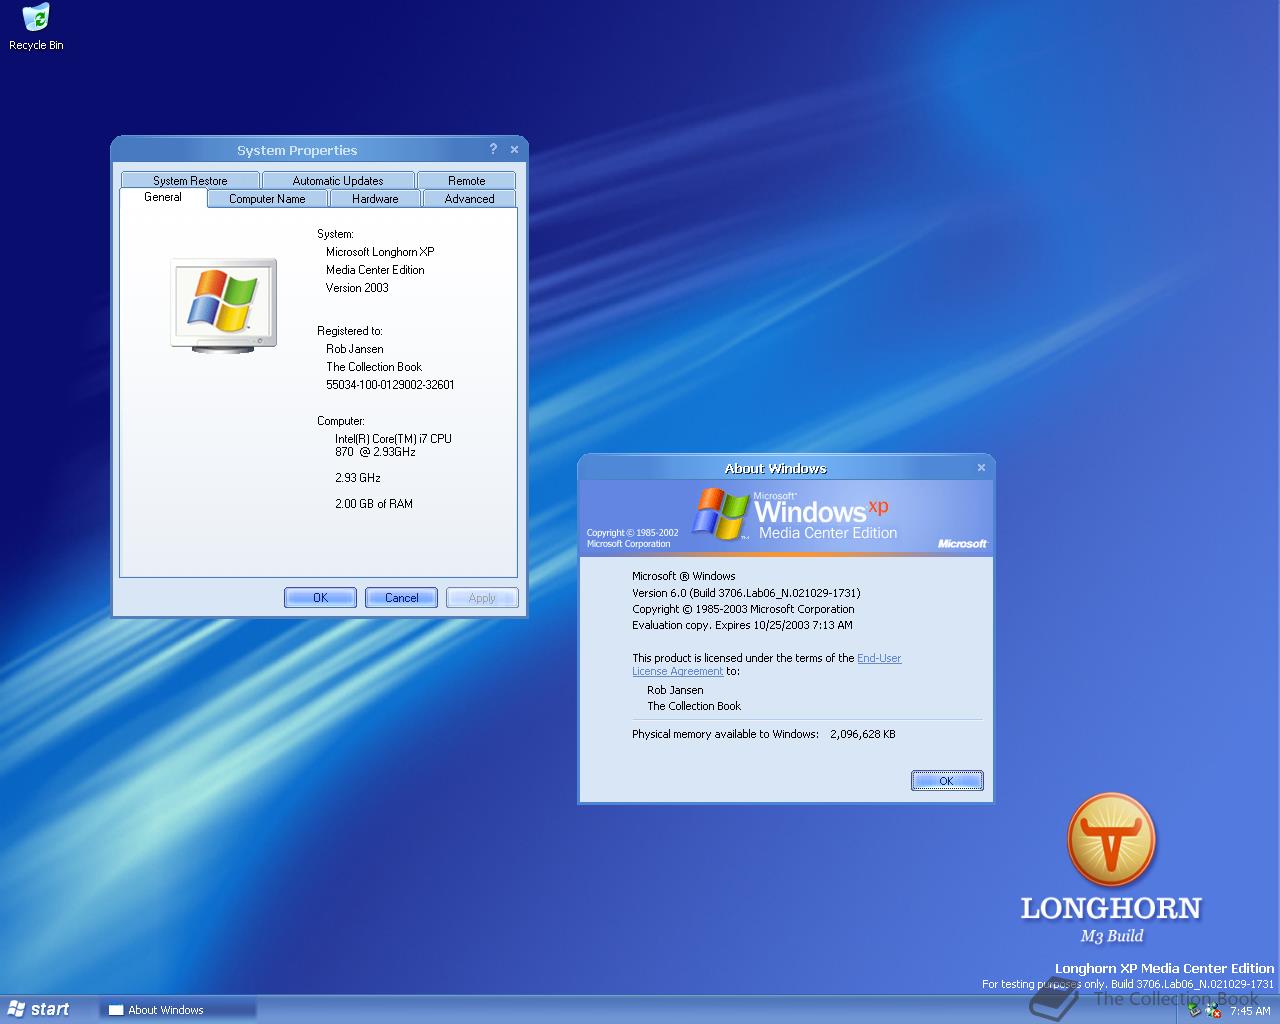Click the Apply button in System Properties
Screen dimensions: 1280x1024
(482, 597)
